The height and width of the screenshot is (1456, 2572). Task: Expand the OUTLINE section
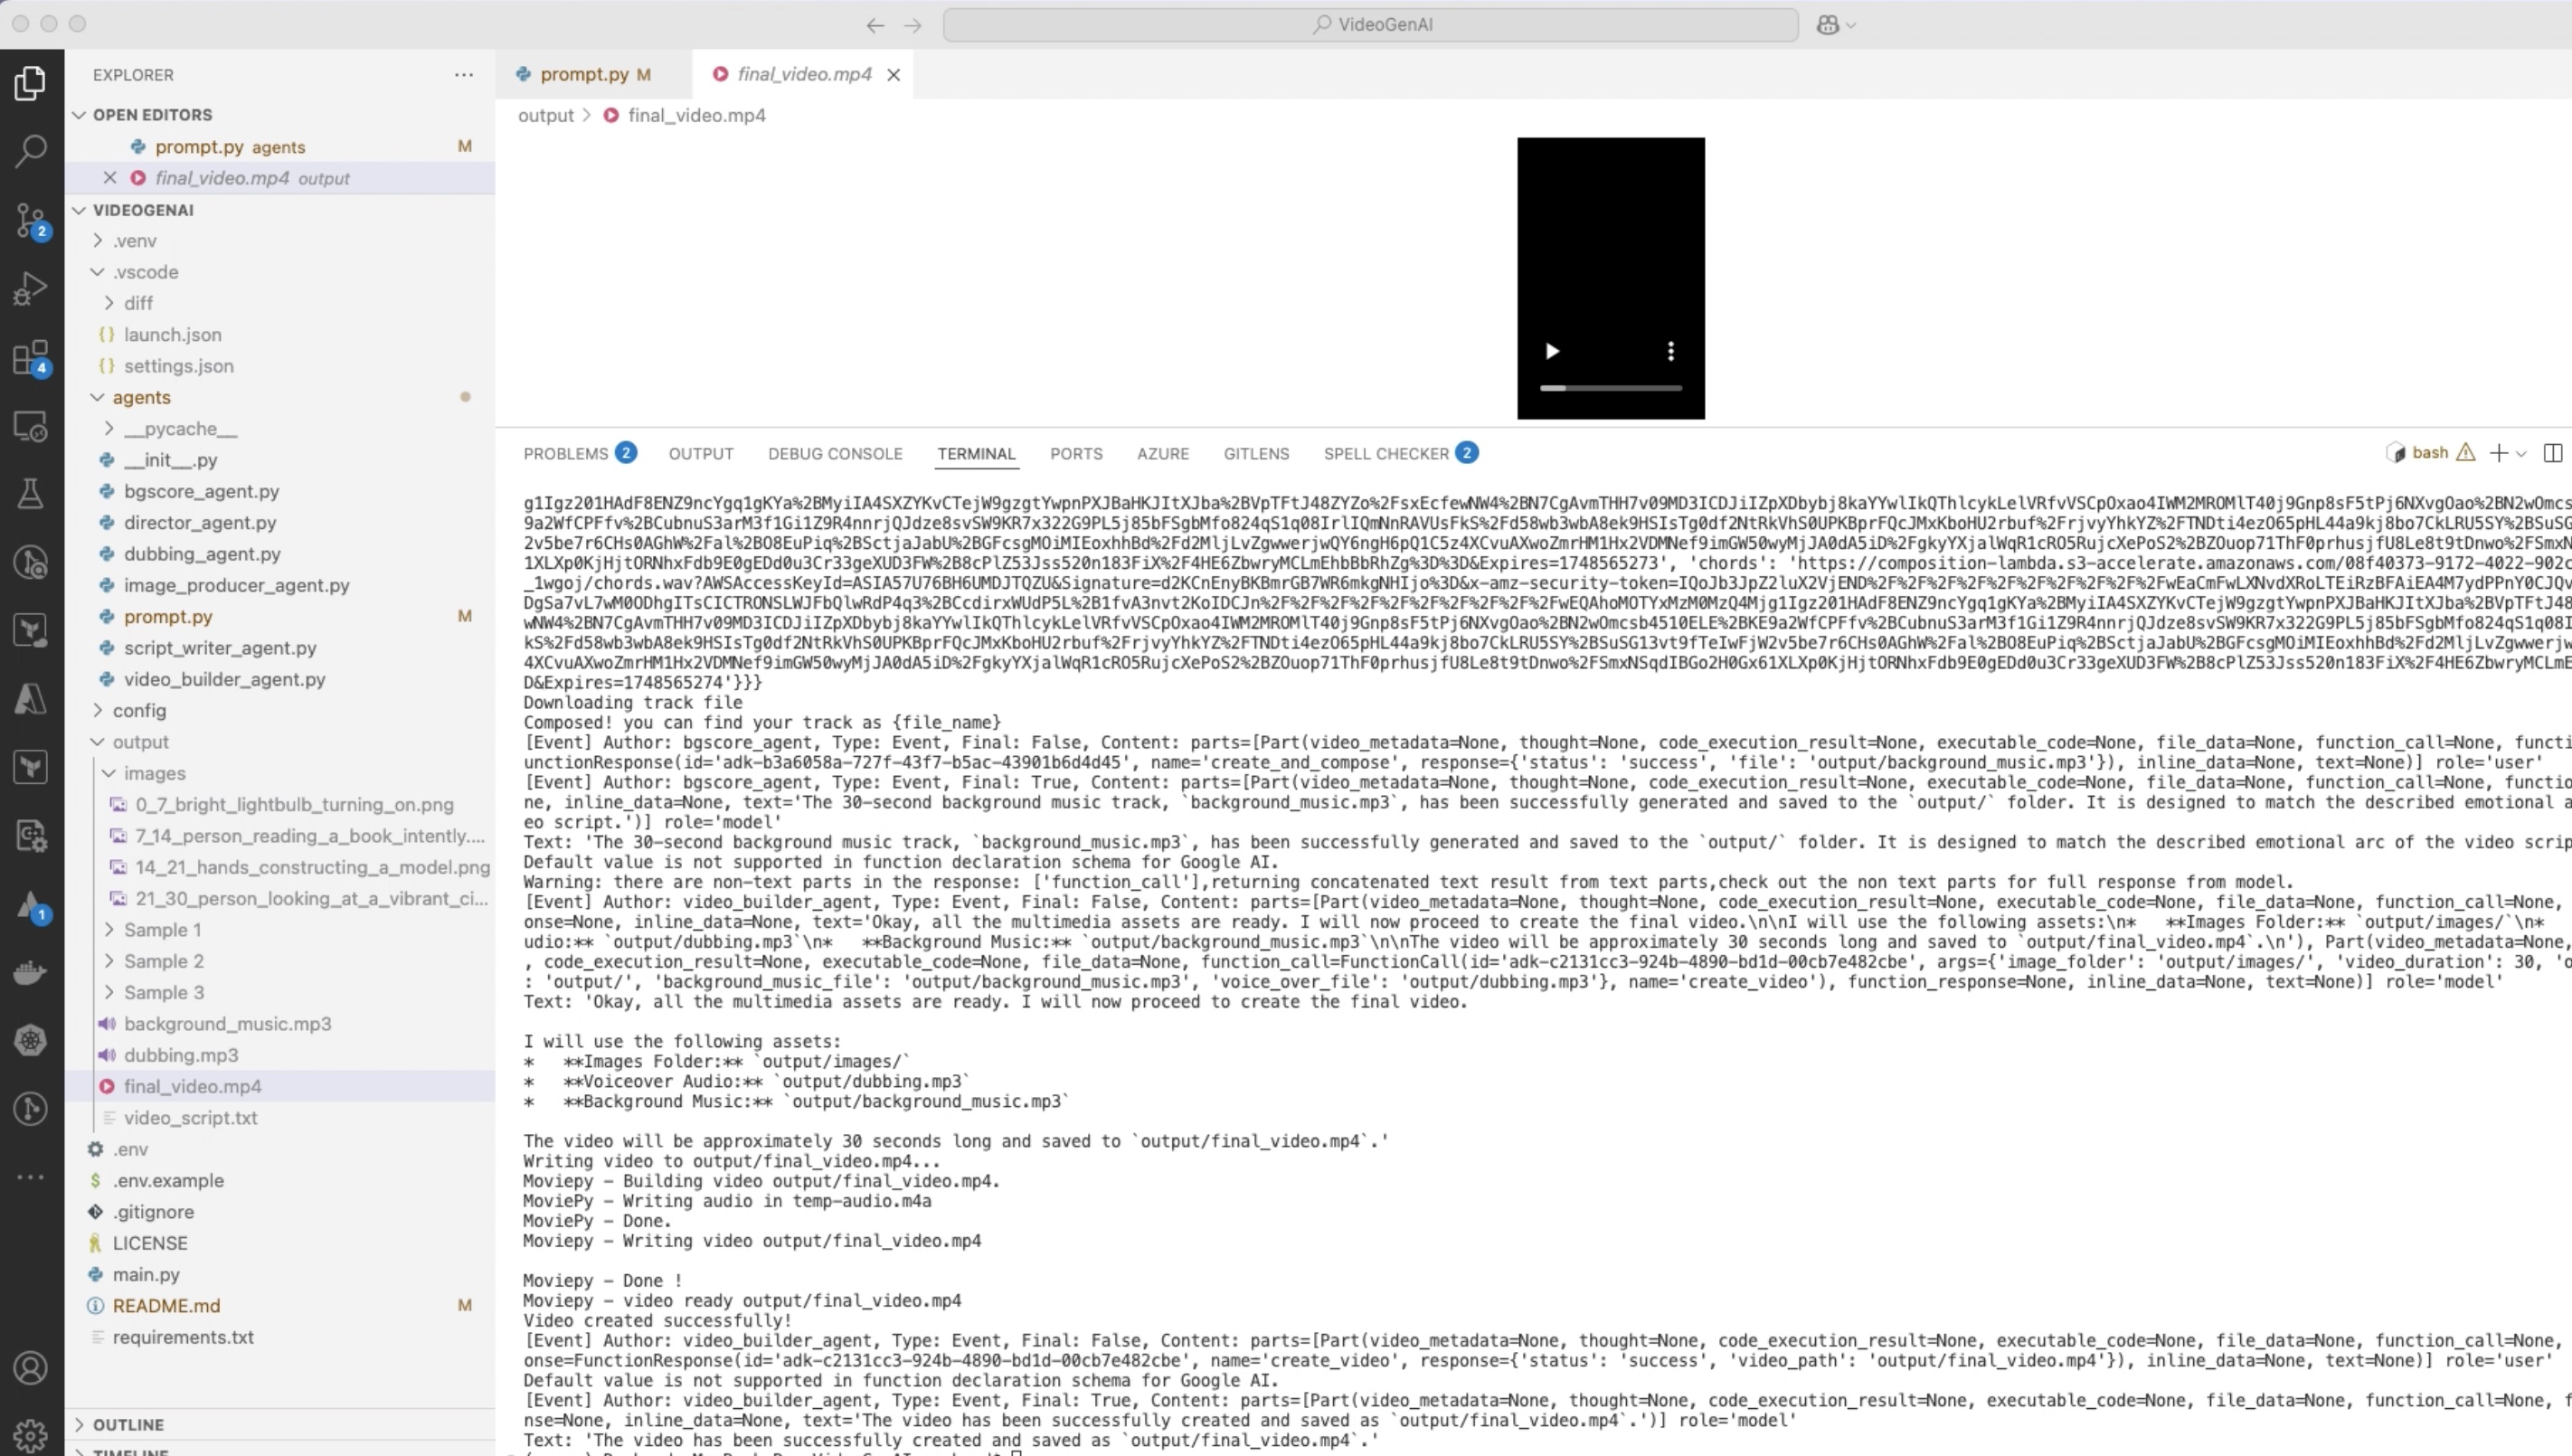pyautogui.click(x=128, y=1424)
